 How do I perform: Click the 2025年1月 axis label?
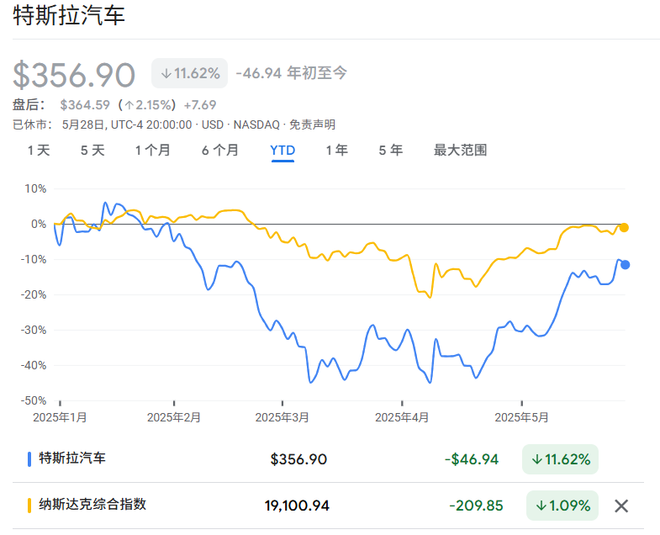(x=60, y=418)
